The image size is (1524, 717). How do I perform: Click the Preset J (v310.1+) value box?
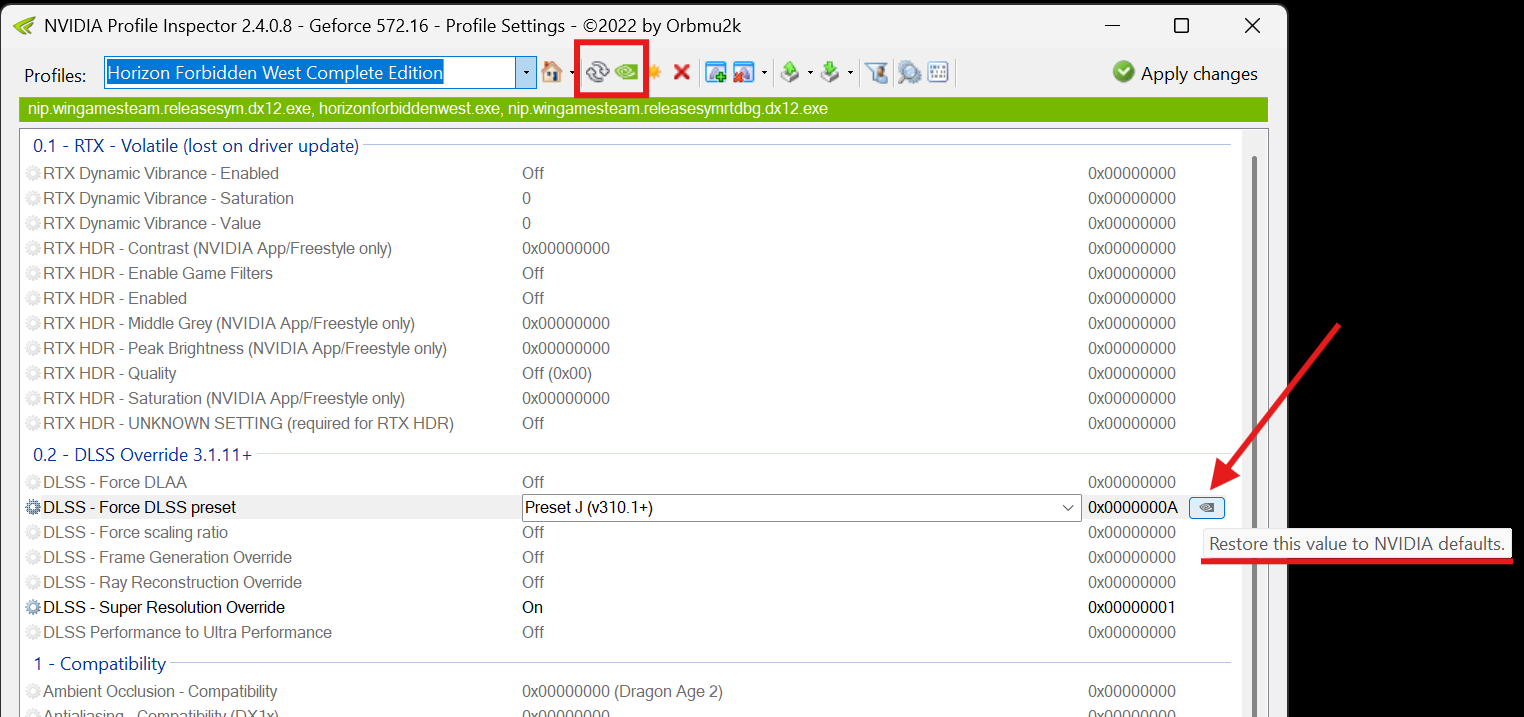click(801, 508)
